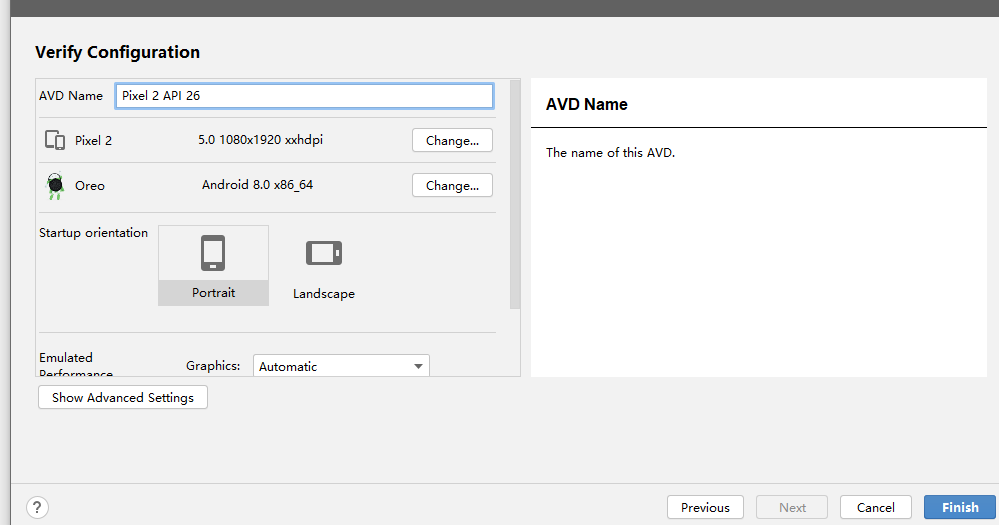Screen dimensions: 999x525
Task: Open the Graphics Automatic dropdown
Action: click(341, 366)
